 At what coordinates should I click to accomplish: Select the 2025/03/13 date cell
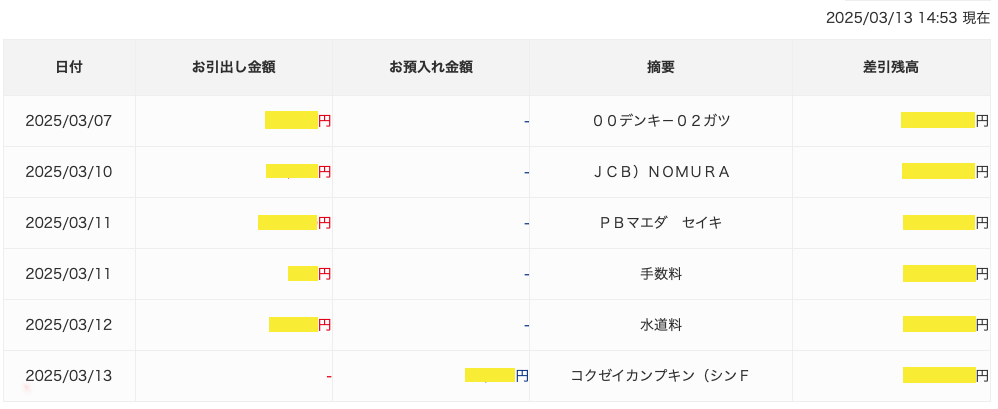click(x=69, y=376)
